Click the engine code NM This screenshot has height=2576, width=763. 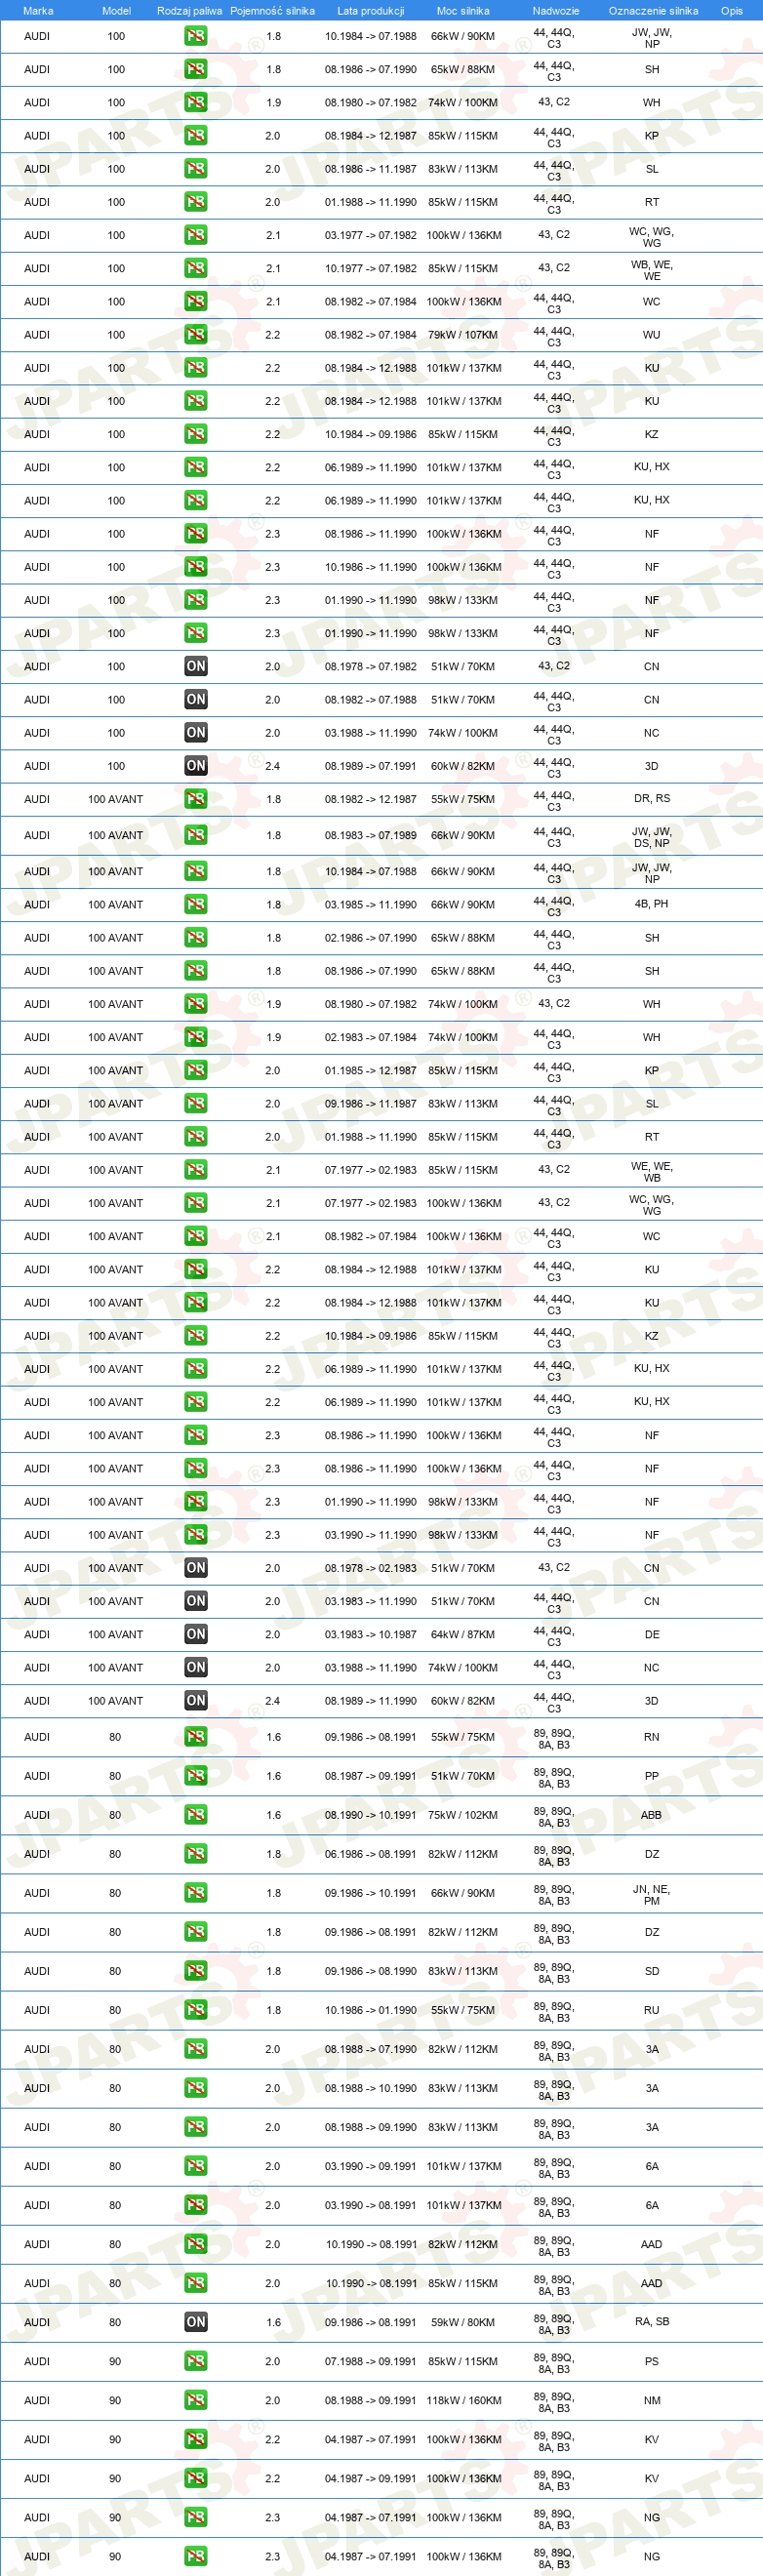point(652,2400)
